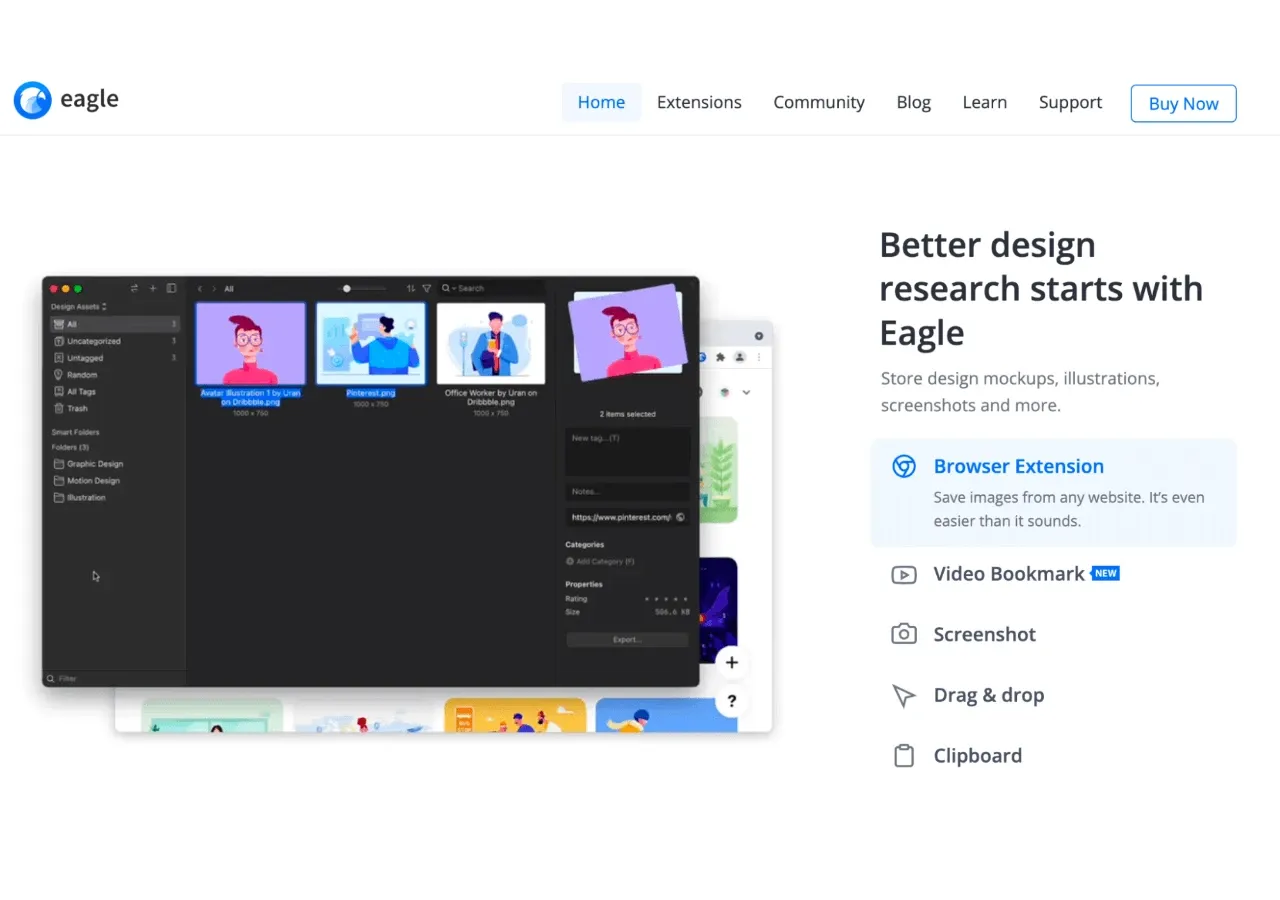The image size is (1280, 900).
Task: Select the Avatar Illustration 1 thumbnail
Action: [x=251, y=344]
